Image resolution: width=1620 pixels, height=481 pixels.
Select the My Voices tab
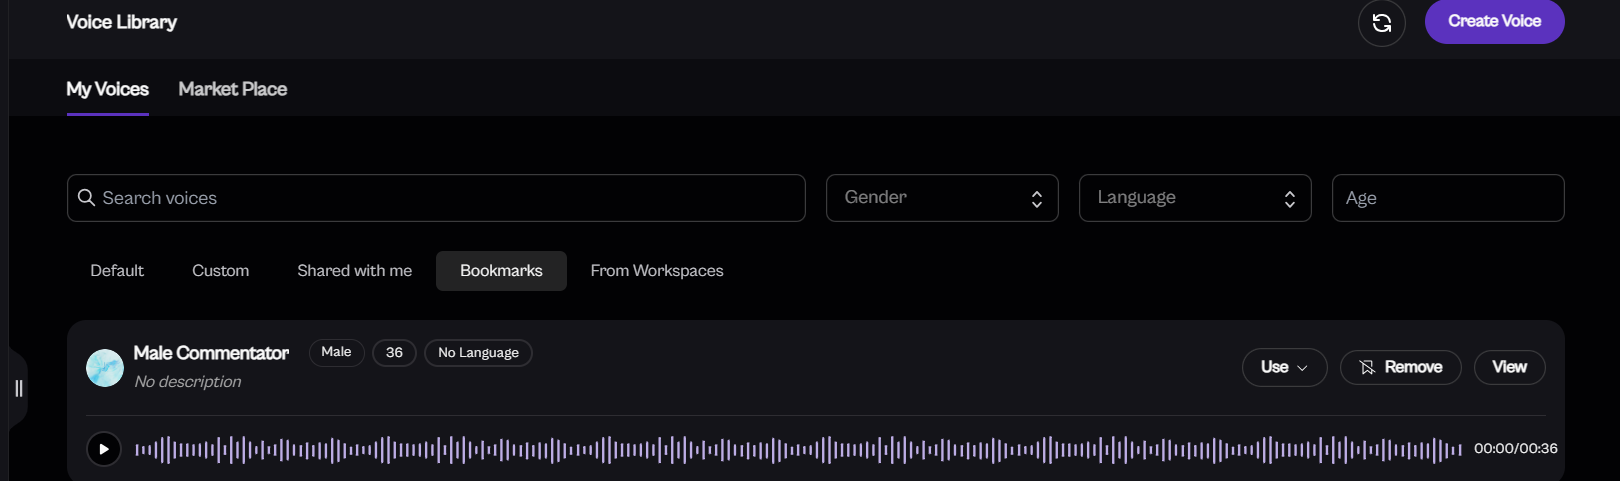[107, 89]
